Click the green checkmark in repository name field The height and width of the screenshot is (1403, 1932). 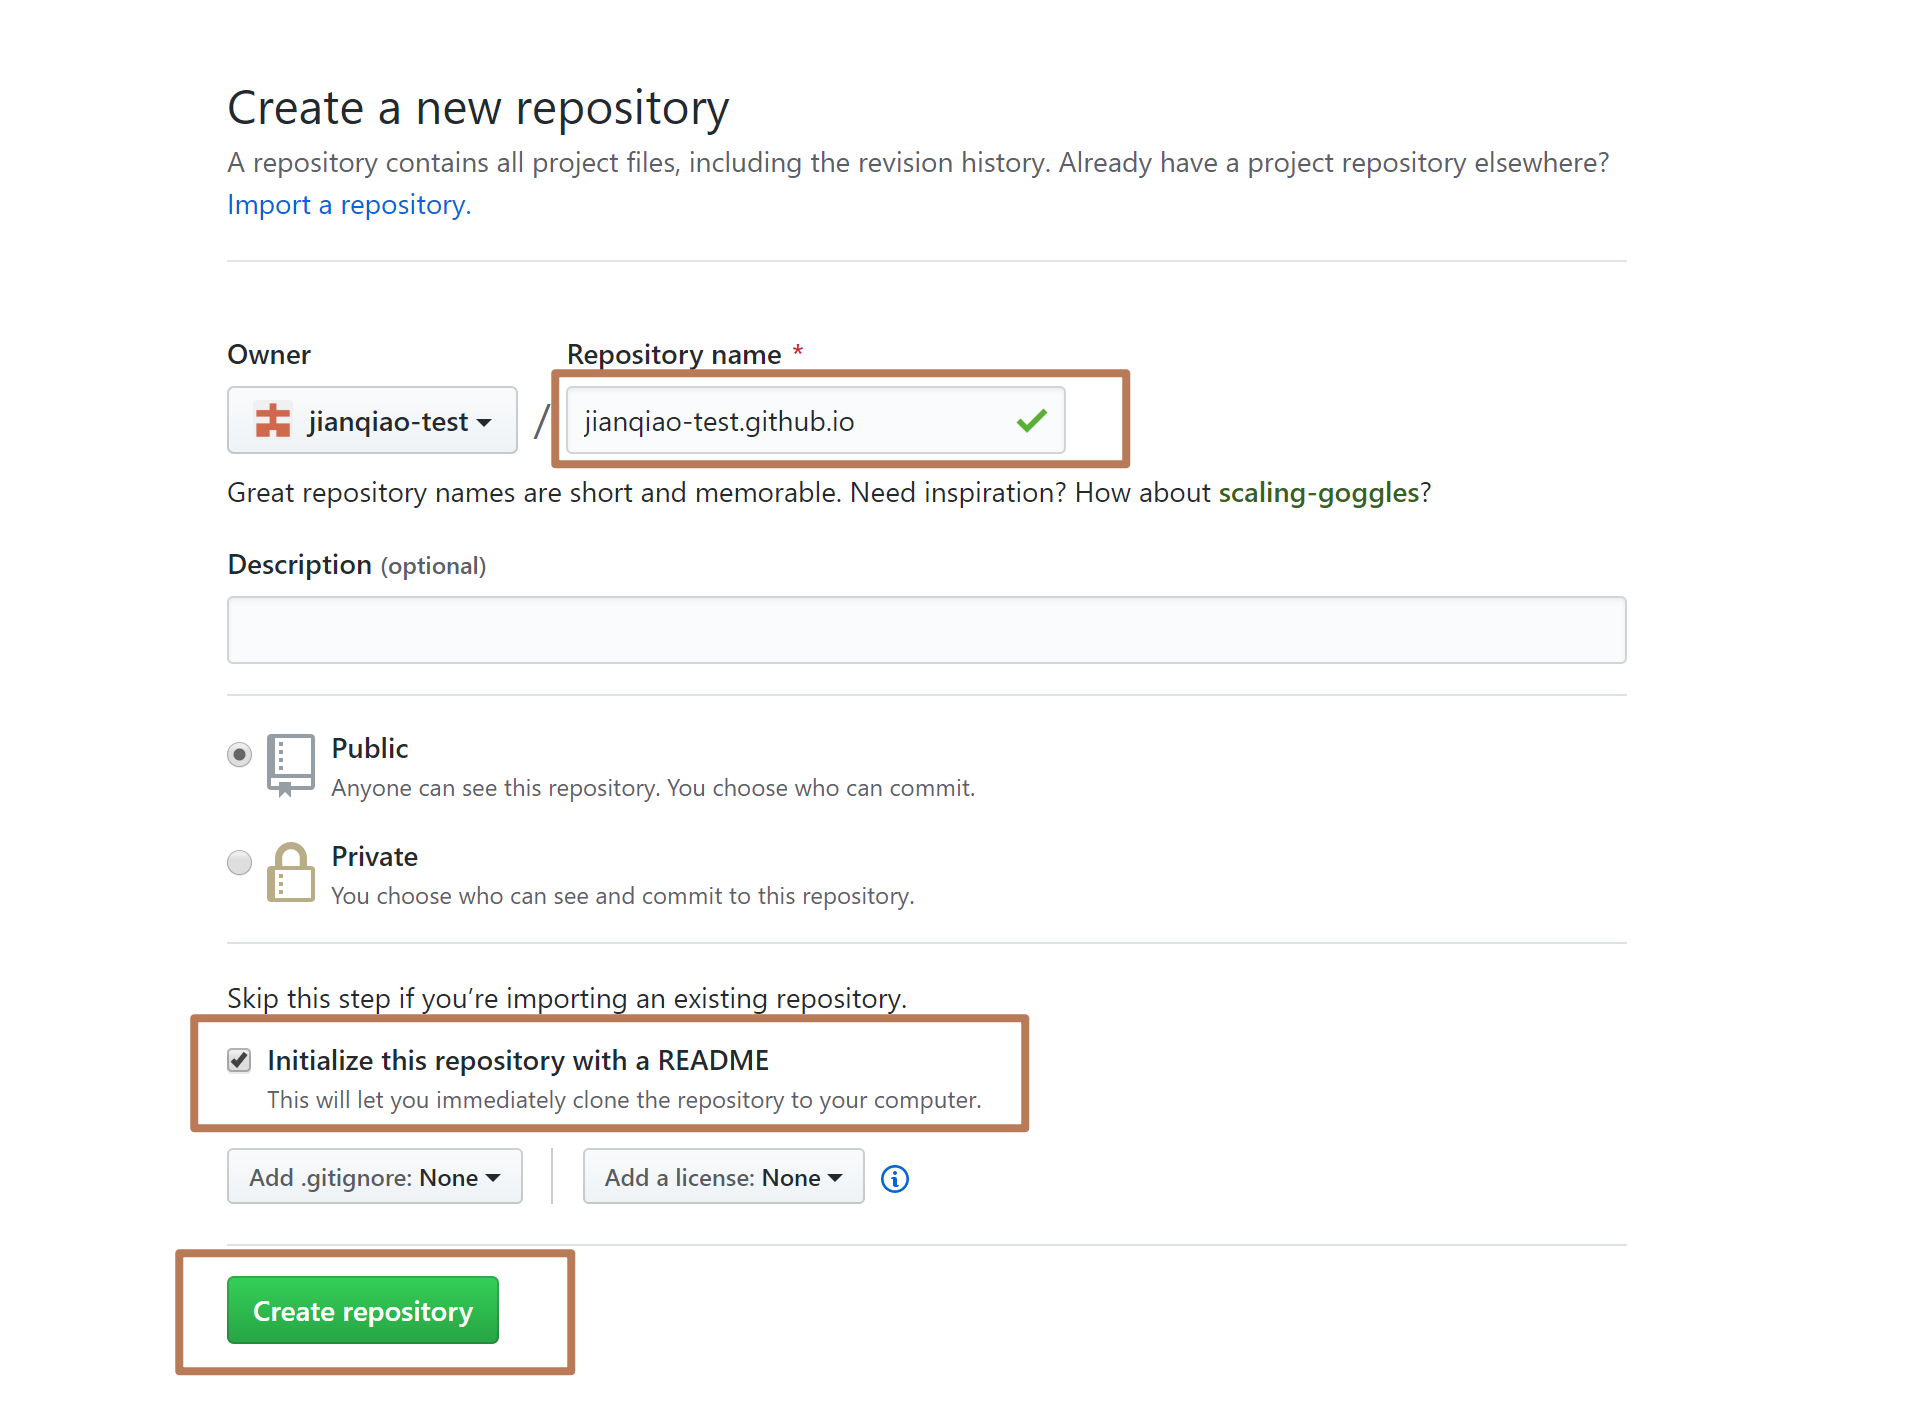1031,421
